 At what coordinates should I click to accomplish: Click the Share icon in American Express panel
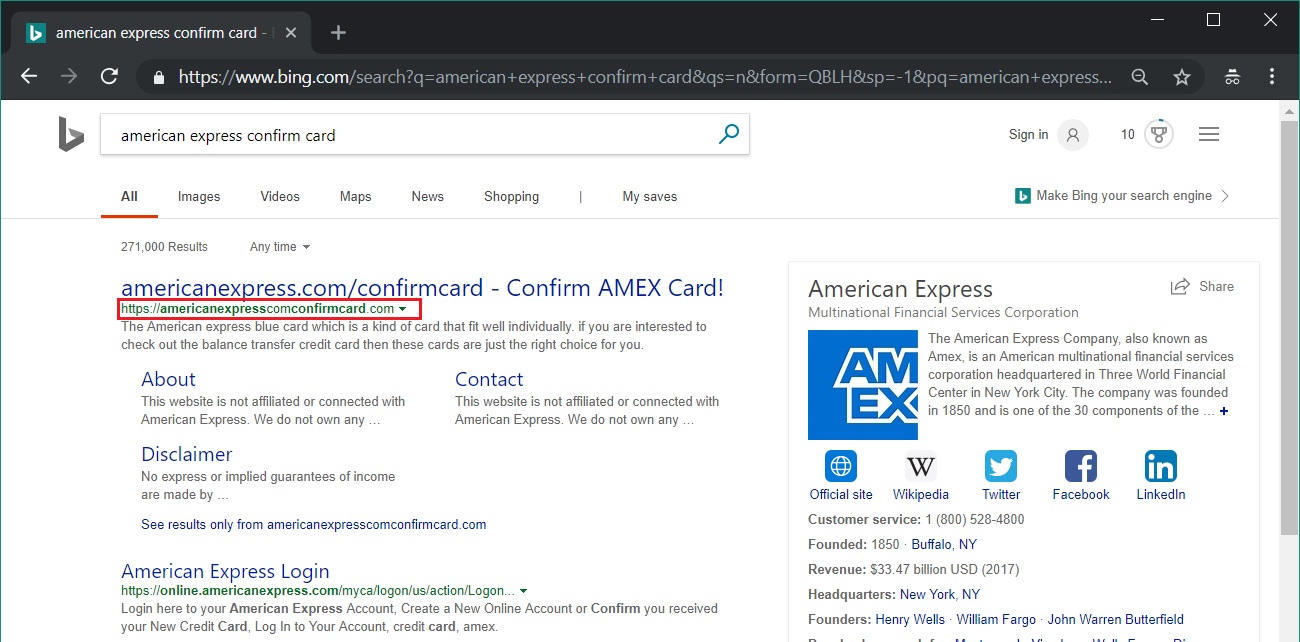1180,287
